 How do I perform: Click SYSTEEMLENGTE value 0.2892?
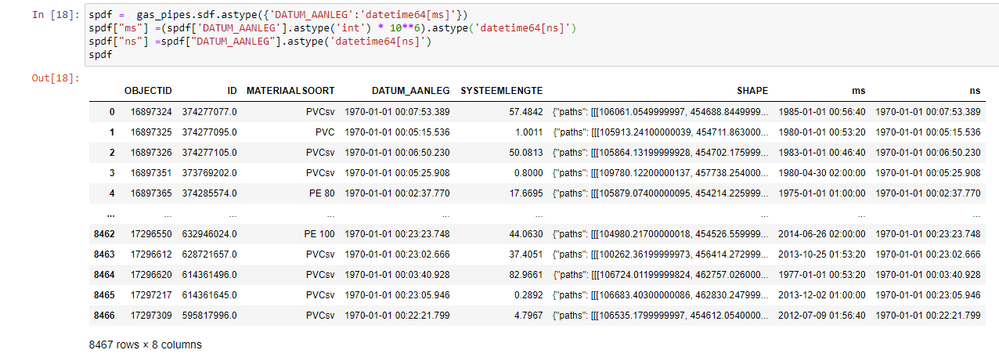click(529, 295)
